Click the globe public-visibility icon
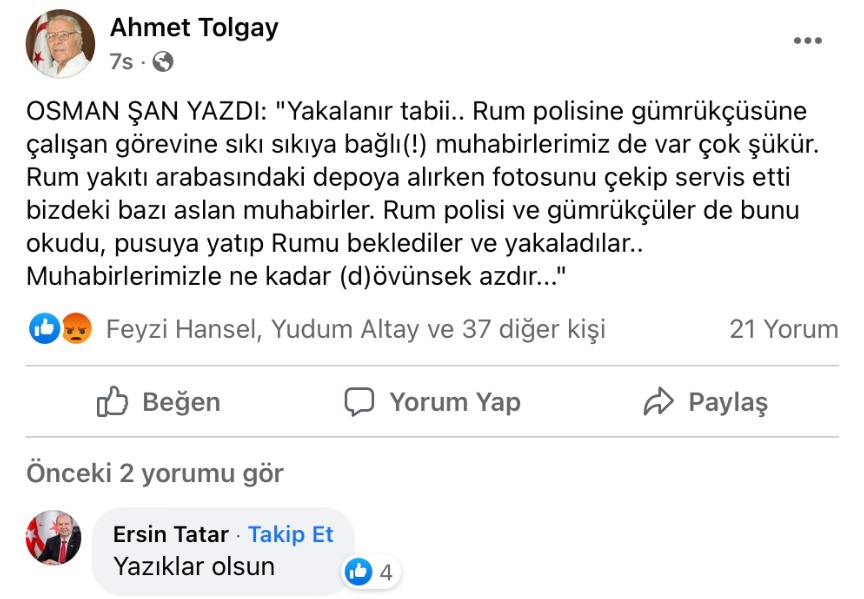 click(162, 62)
